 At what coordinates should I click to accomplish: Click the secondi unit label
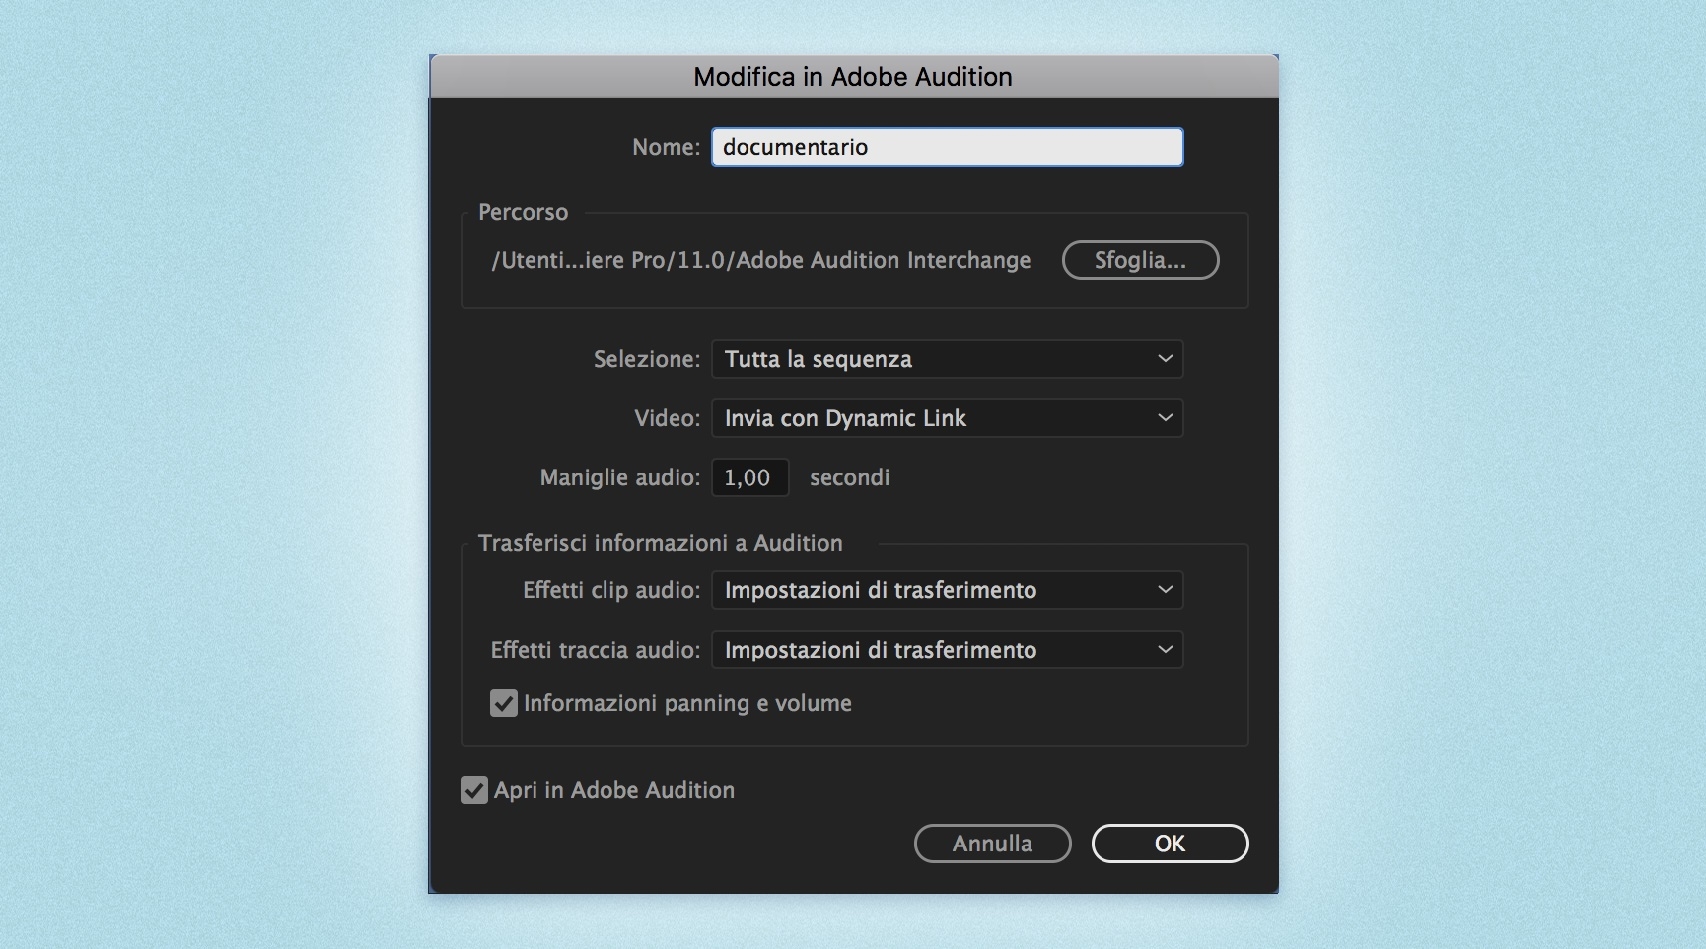click(849, 478)
